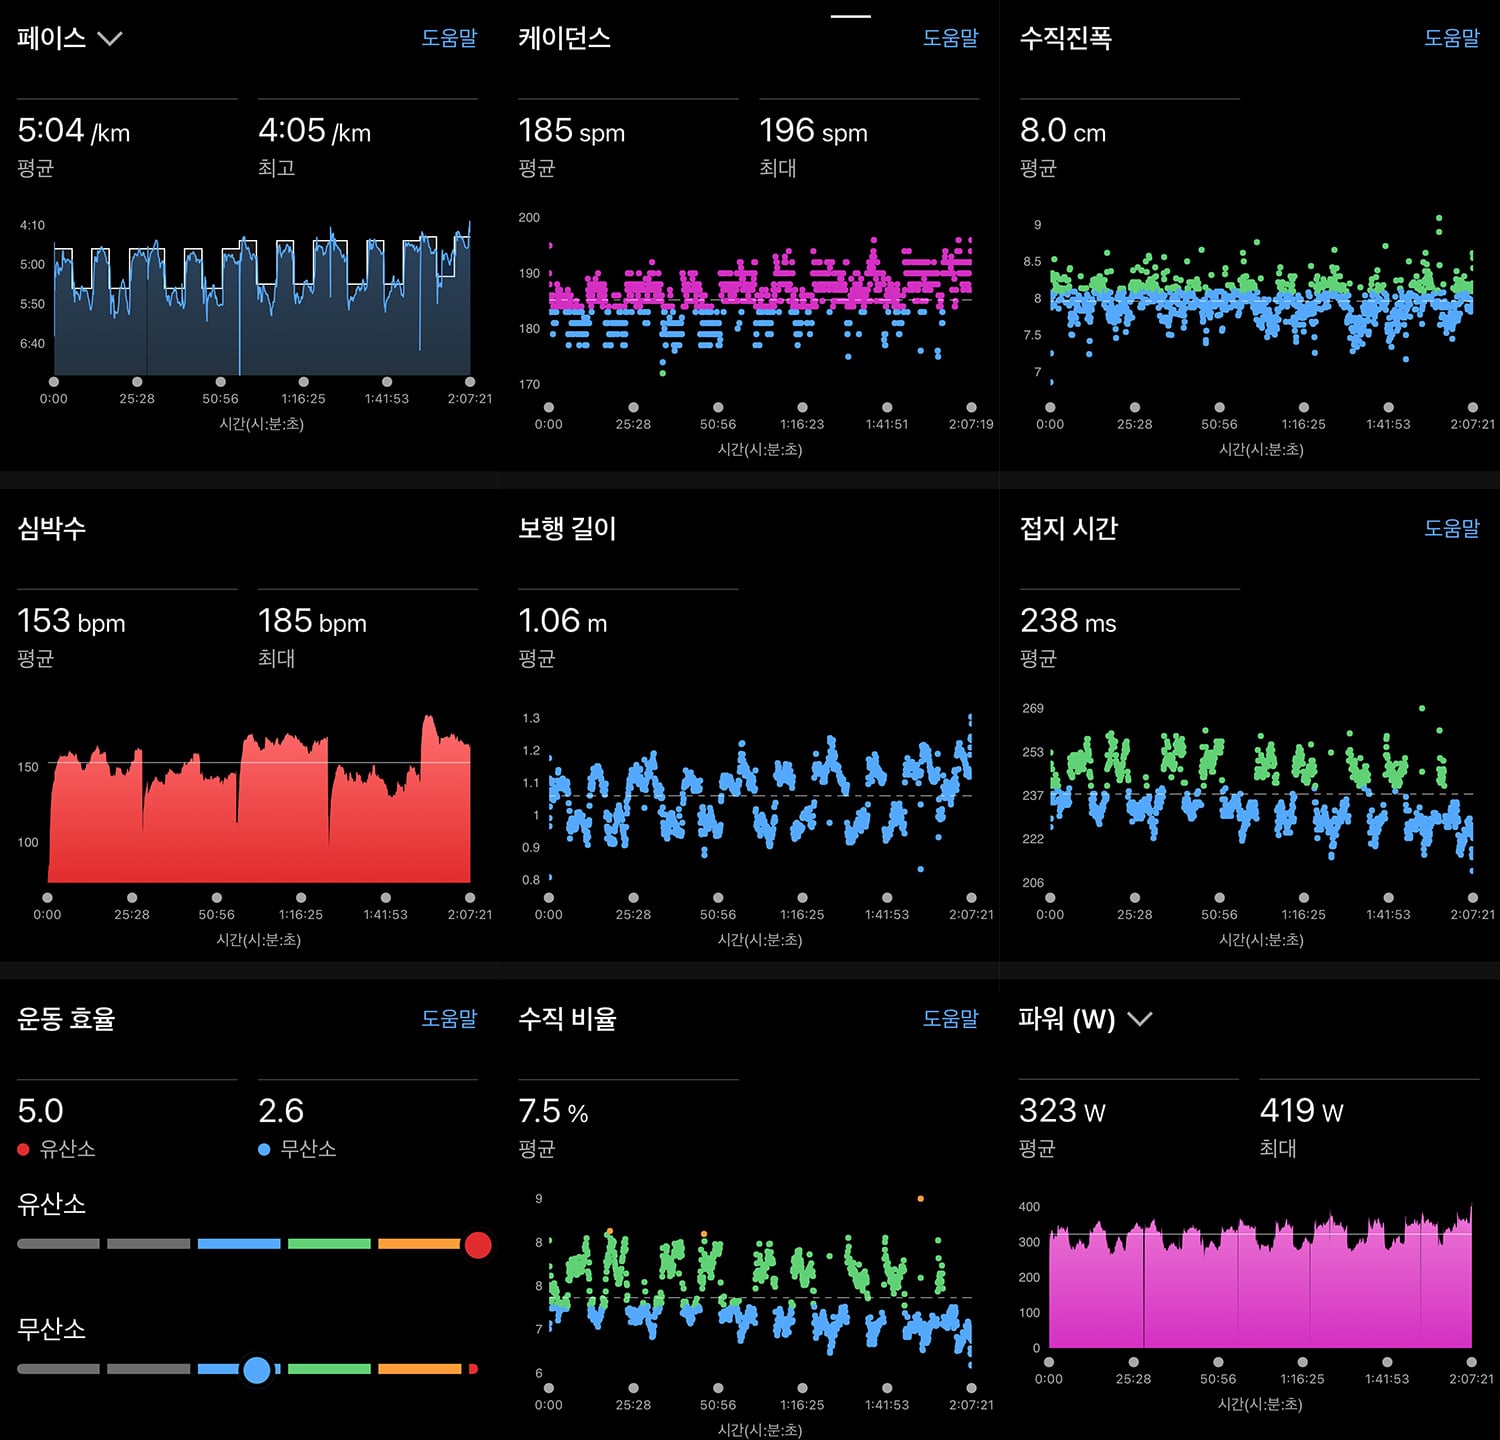This screenshot has width=1500, height=1440.
Task: Open the 보행 길이 scatter chart
Action: [x=760, y=798]
